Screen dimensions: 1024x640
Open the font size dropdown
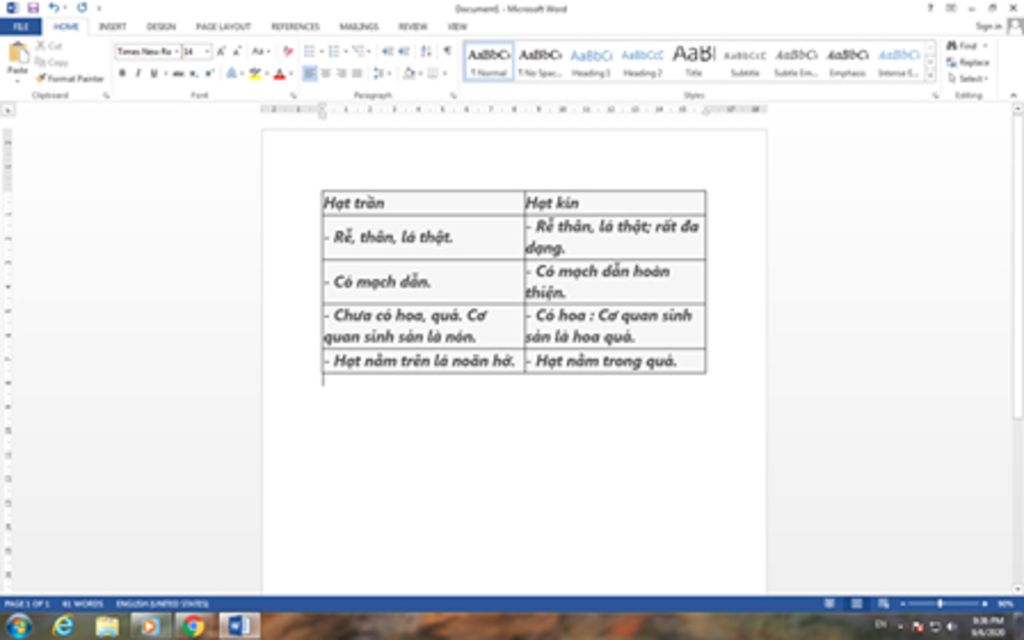207,51
